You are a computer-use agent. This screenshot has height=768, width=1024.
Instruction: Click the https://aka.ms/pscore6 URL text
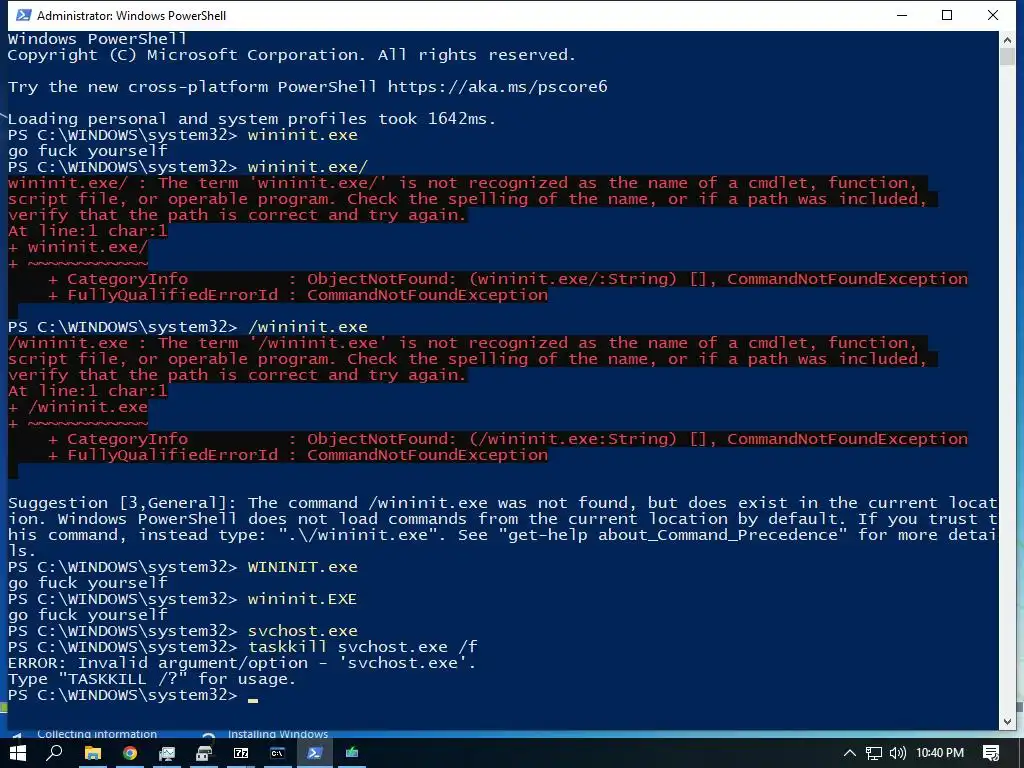pos(498,87)
